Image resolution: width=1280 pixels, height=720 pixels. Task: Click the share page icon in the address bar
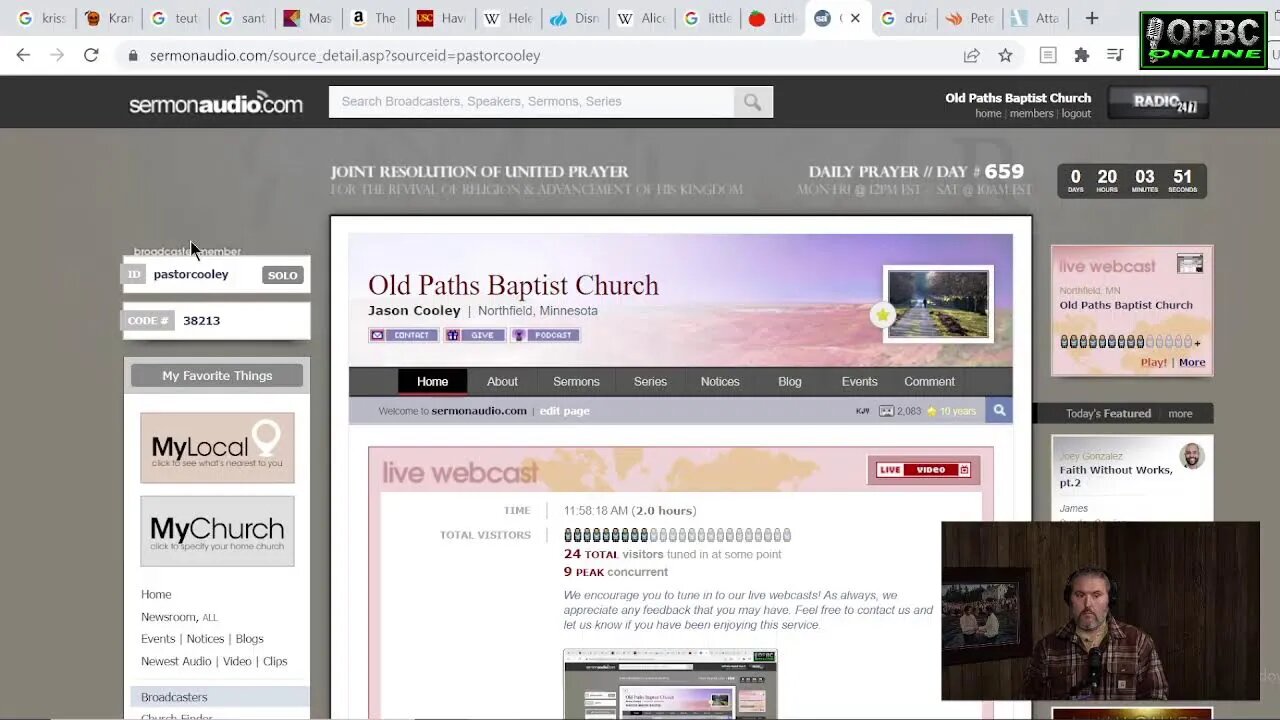point(971,56)
